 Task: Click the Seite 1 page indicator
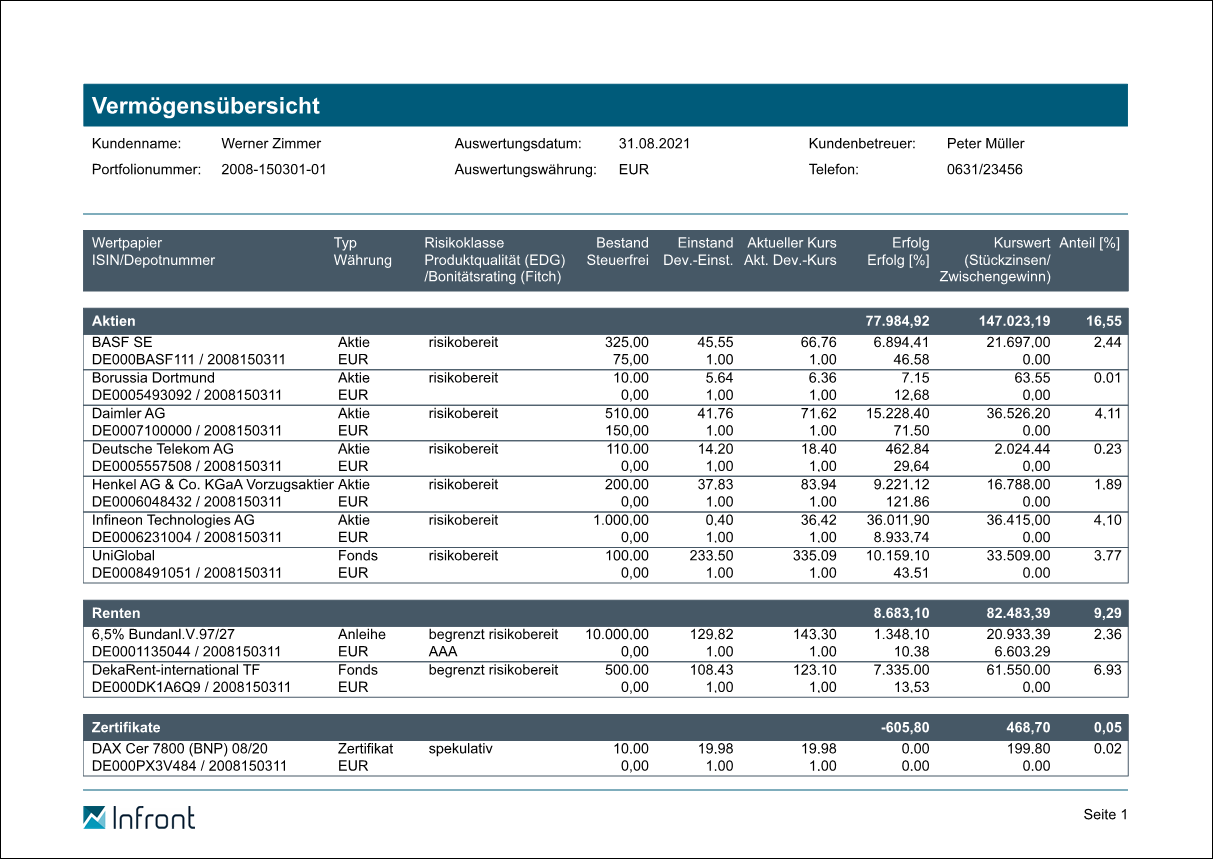pos(1105,815)
